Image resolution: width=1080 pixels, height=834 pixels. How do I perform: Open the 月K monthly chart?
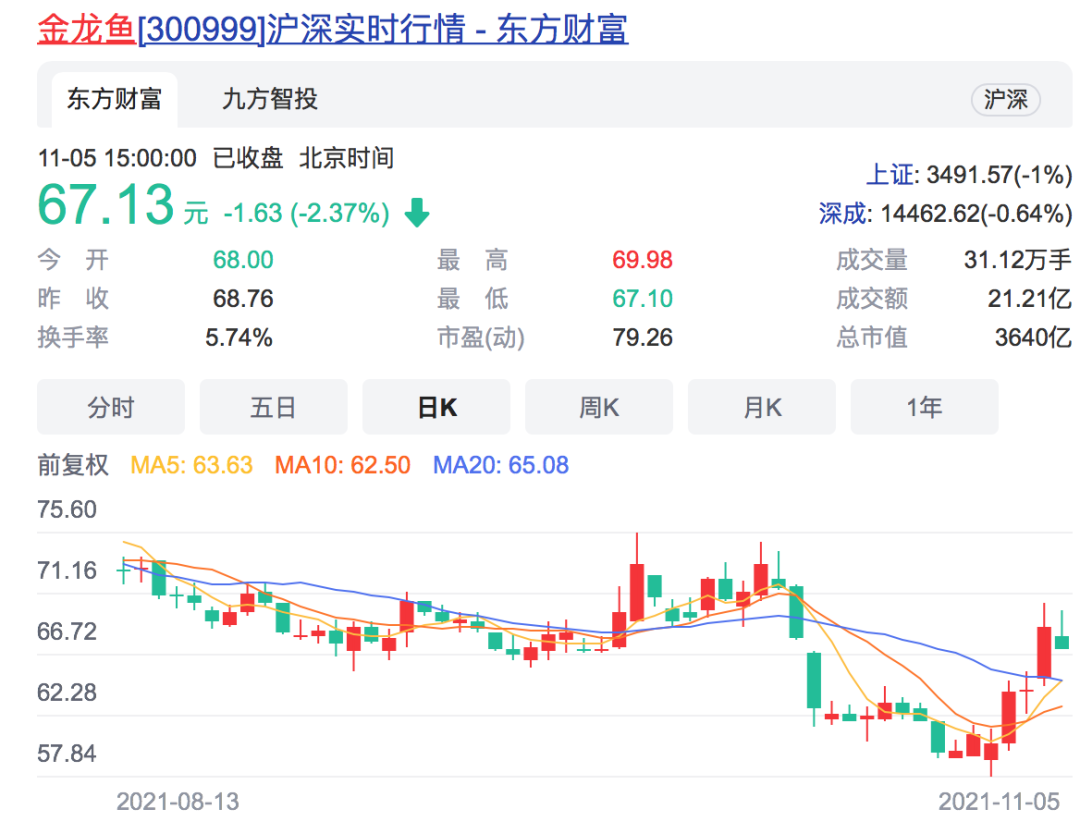(762, 407)
